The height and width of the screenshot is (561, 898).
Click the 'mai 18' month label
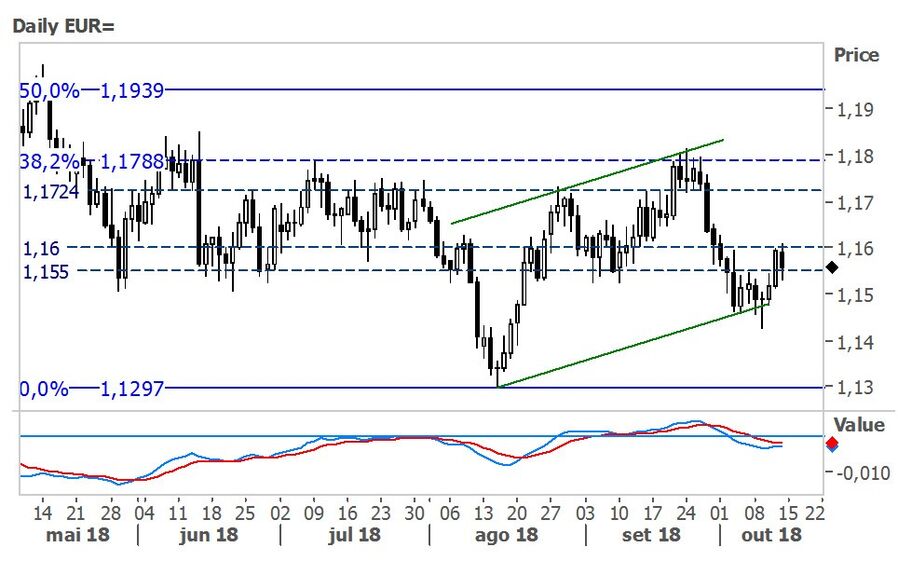77,535
